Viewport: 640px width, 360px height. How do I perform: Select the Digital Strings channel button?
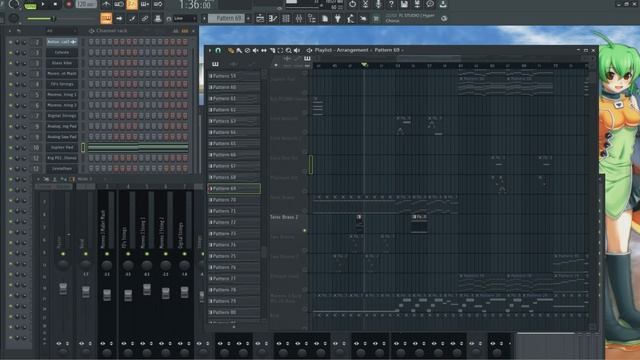(62, 116)
